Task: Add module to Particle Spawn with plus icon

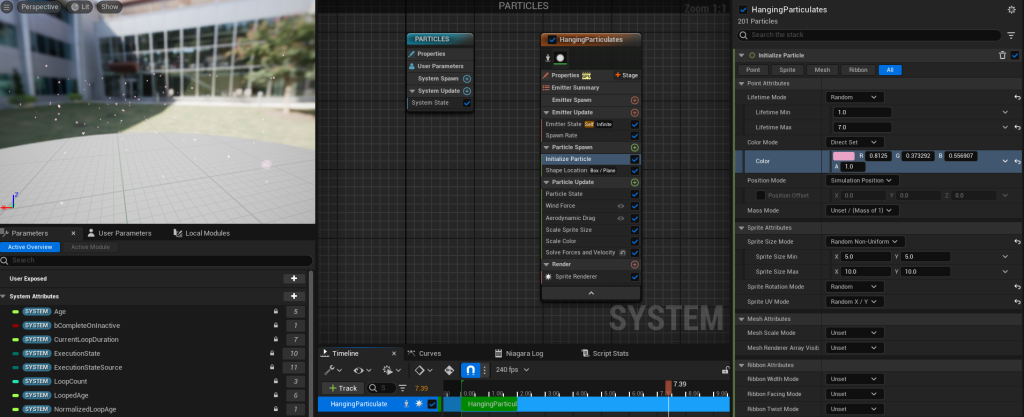Action: 634,147
